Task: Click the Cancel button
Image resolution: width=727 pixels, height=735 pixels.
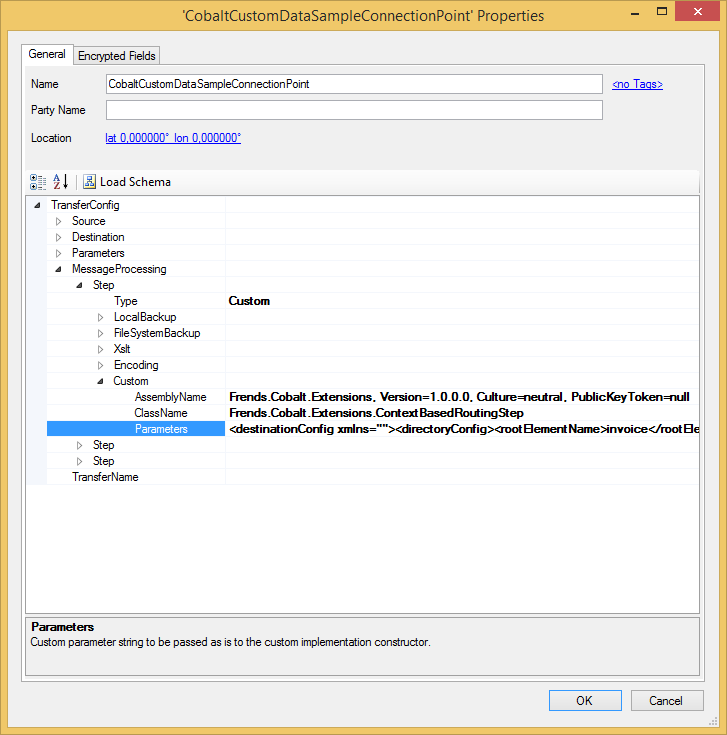Action: [666, 700]
